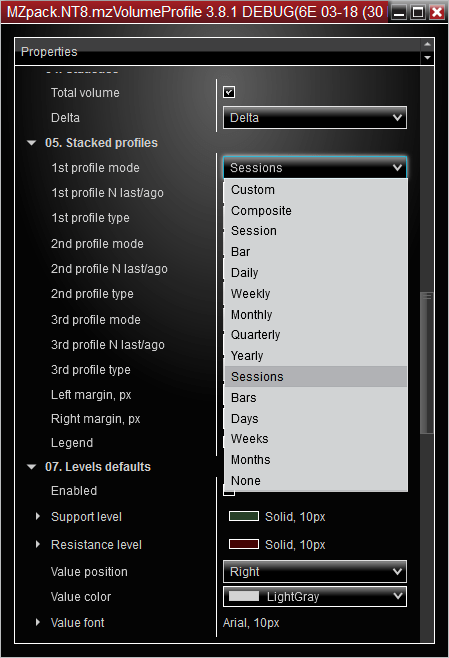The image size is (449, 658).
Task: Open the Value position dropdown
Action: coord(315,572)
